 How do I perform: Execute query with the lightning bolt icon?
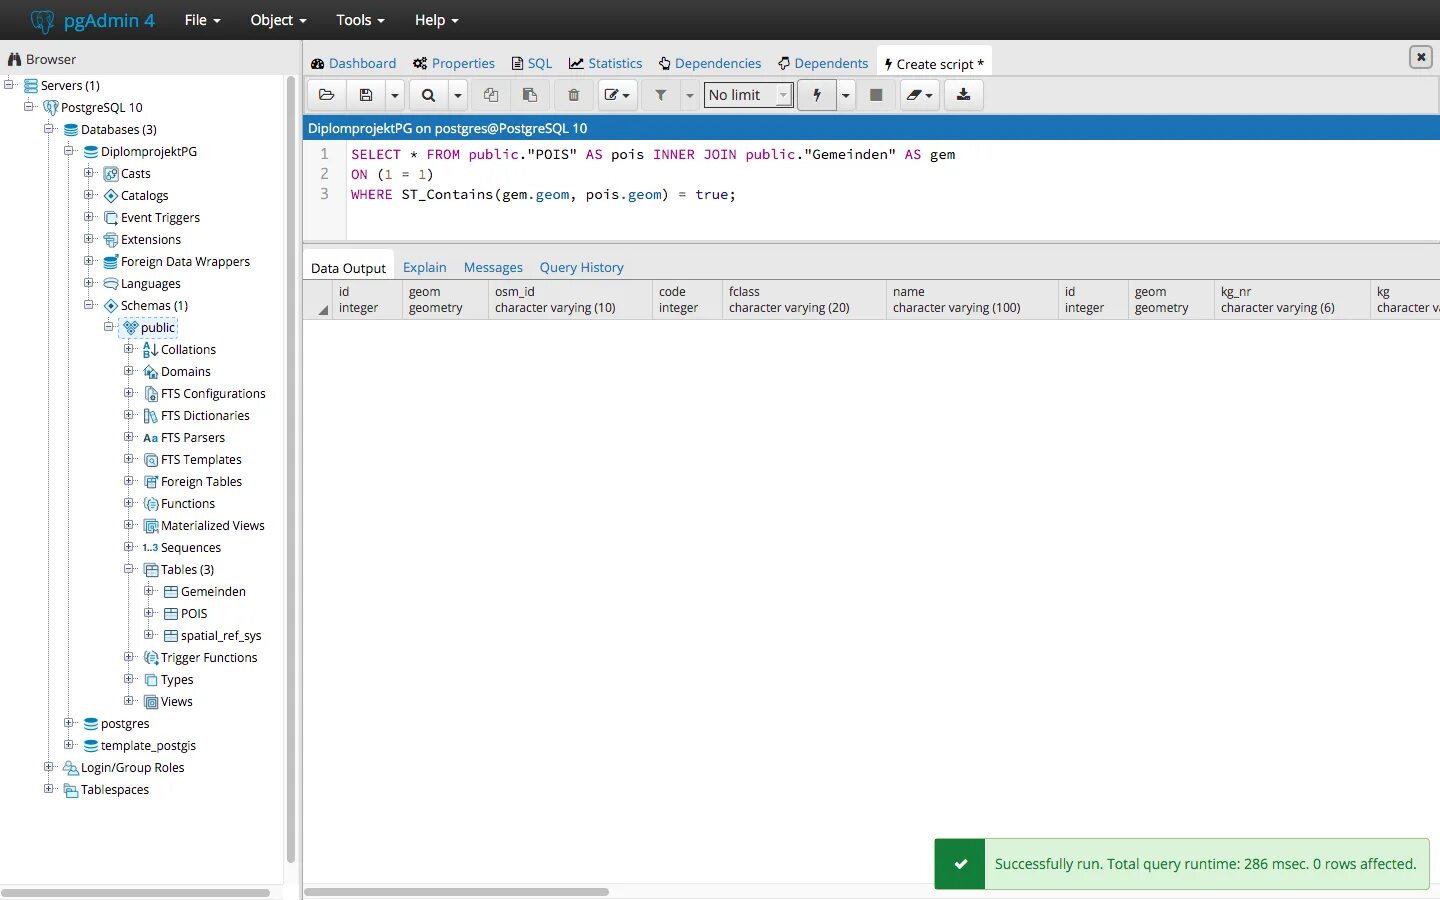point(817,95)
